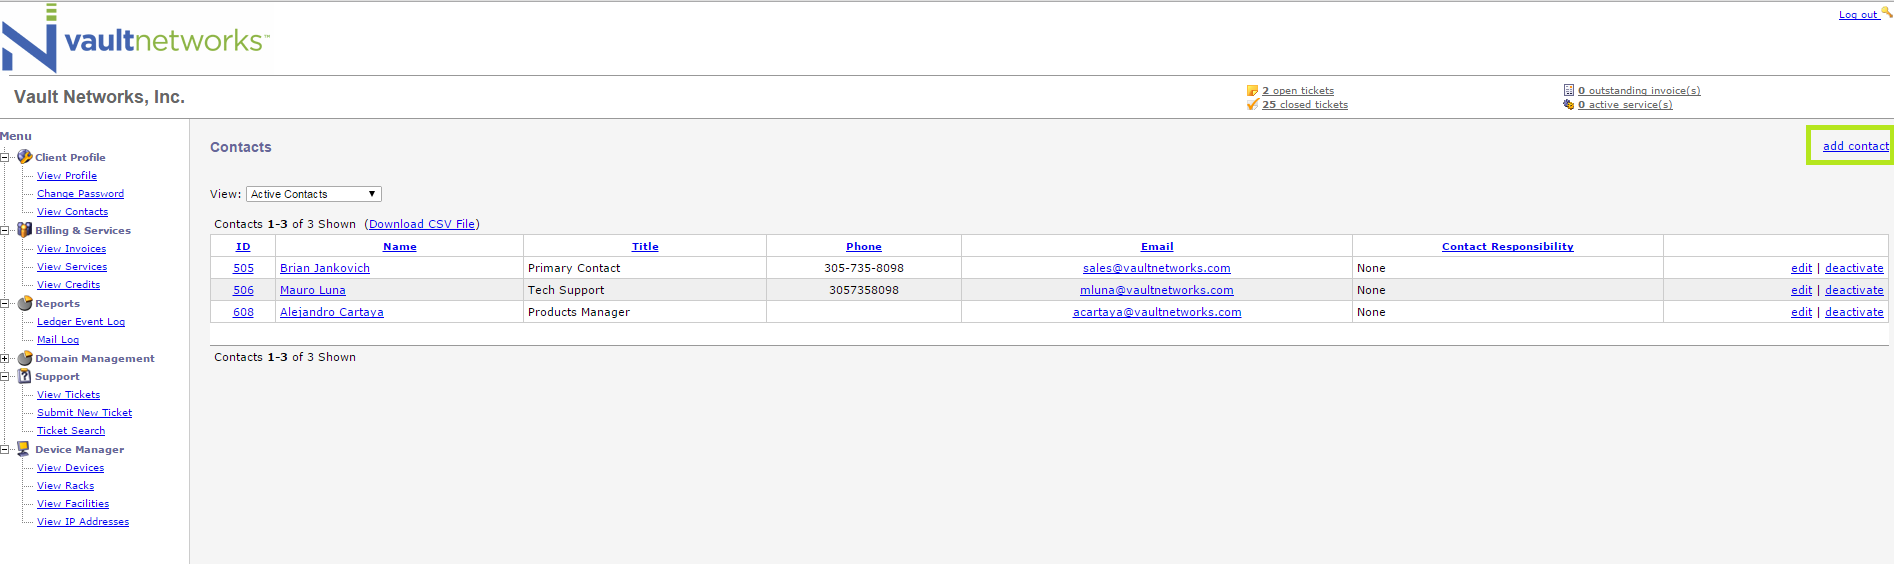Image resolution: width=1894 pixels, height=564 pixels.
Task: Open contact Mauro Luna
Action: click(313, 290)
